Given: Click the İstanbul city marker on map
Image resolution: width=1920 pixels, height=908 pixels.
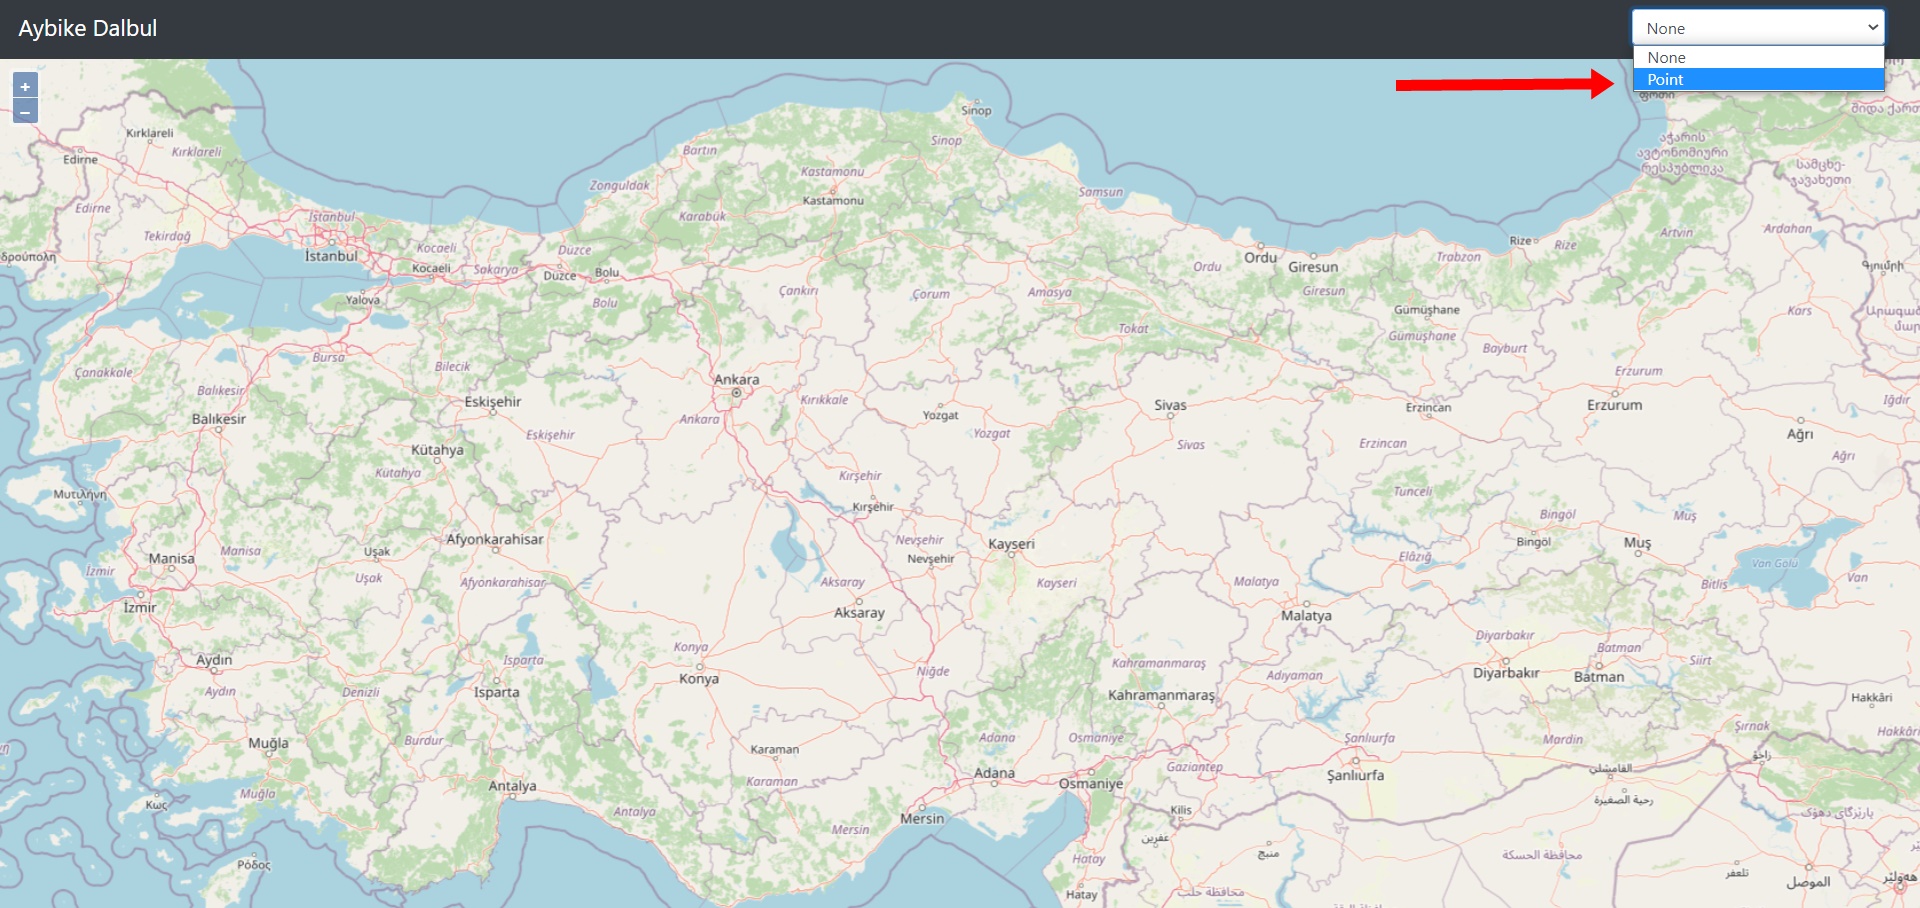Looking at the screenshot, I should (333, 241).
